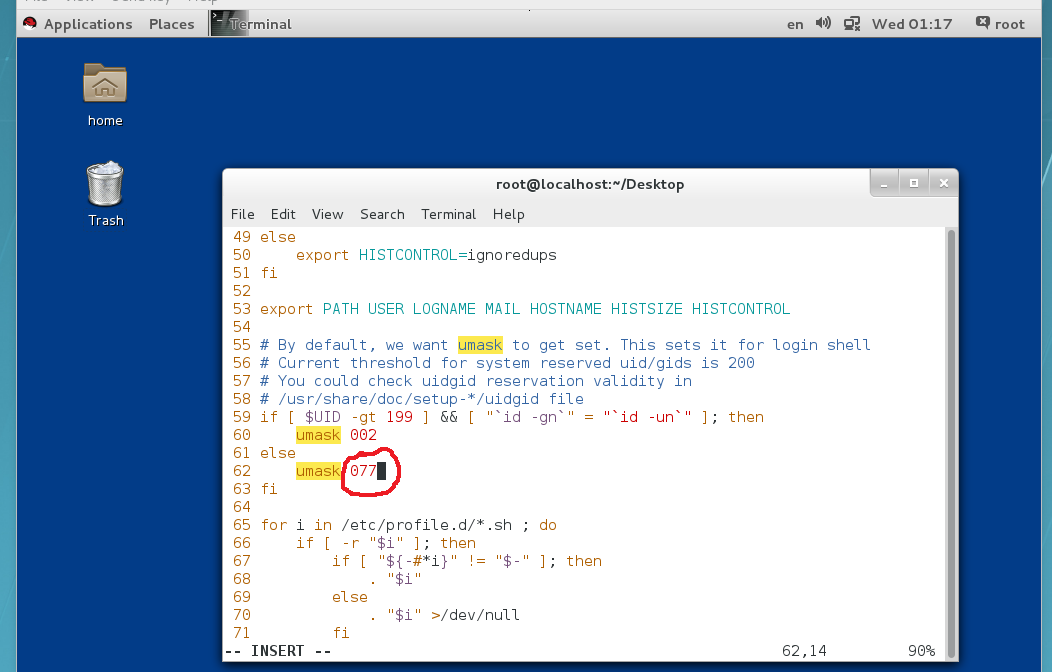Click the 90% file position indicator
Image resolution: width=1052 pixels, height=672 pixels.
pyautogui.click(x=921, y=651)
